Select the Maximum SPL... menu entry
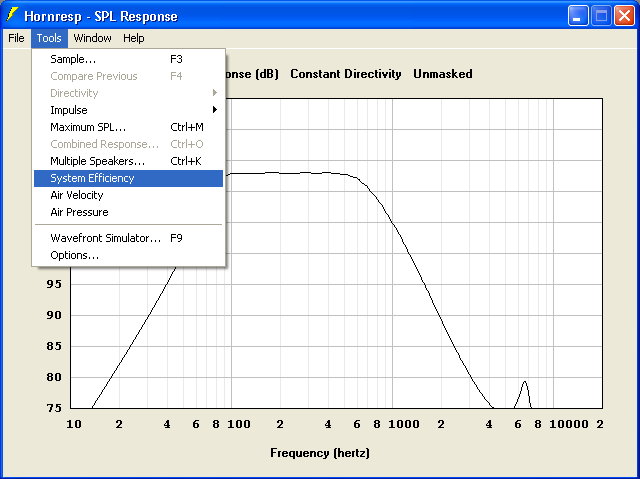Viewport: 640px width, 479px height. [129, 127]
